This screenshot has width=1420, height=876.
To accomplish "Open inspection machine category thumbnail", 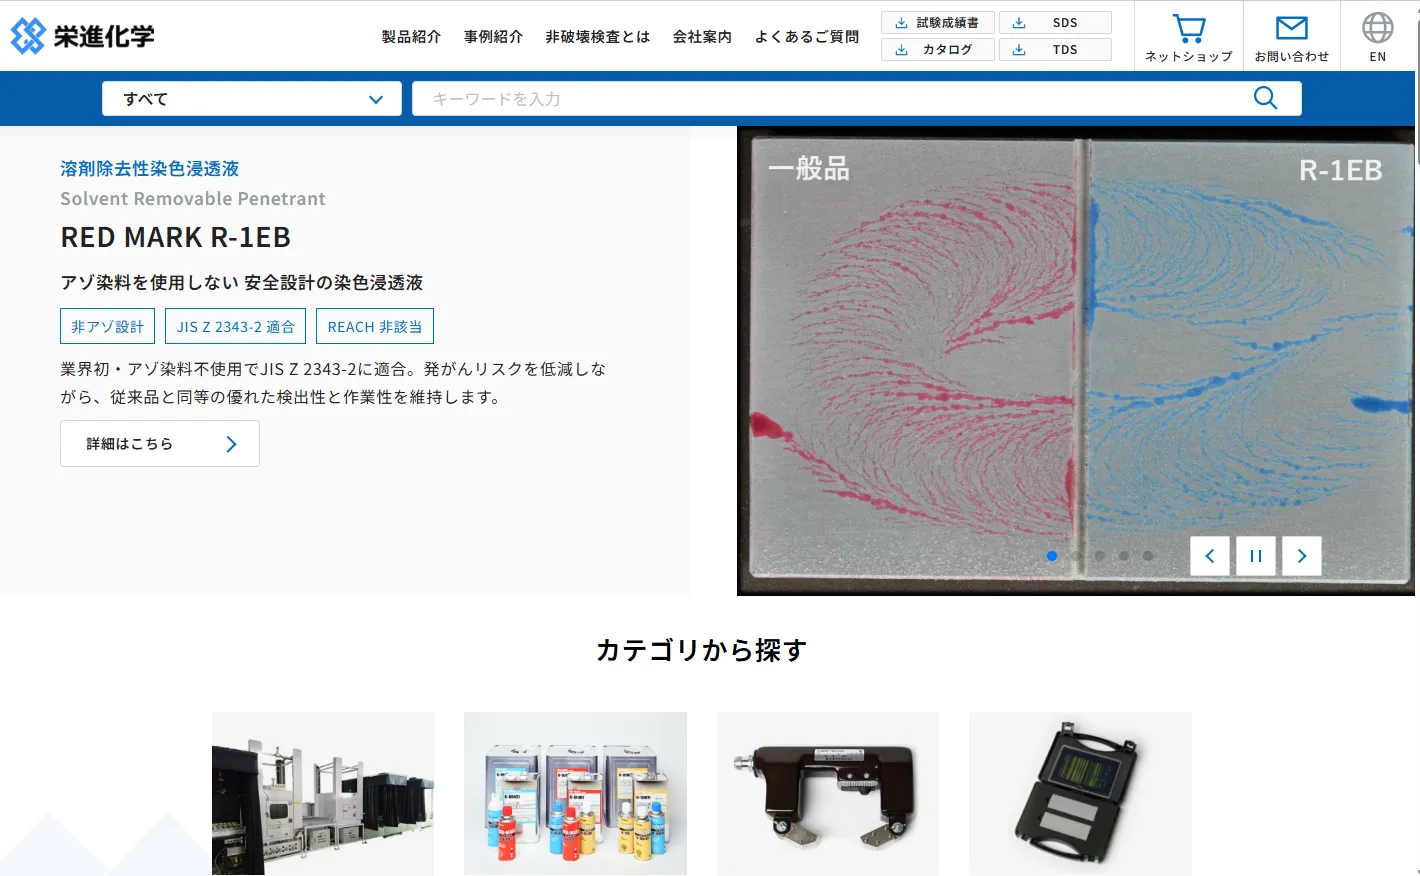I will (323, 794).
